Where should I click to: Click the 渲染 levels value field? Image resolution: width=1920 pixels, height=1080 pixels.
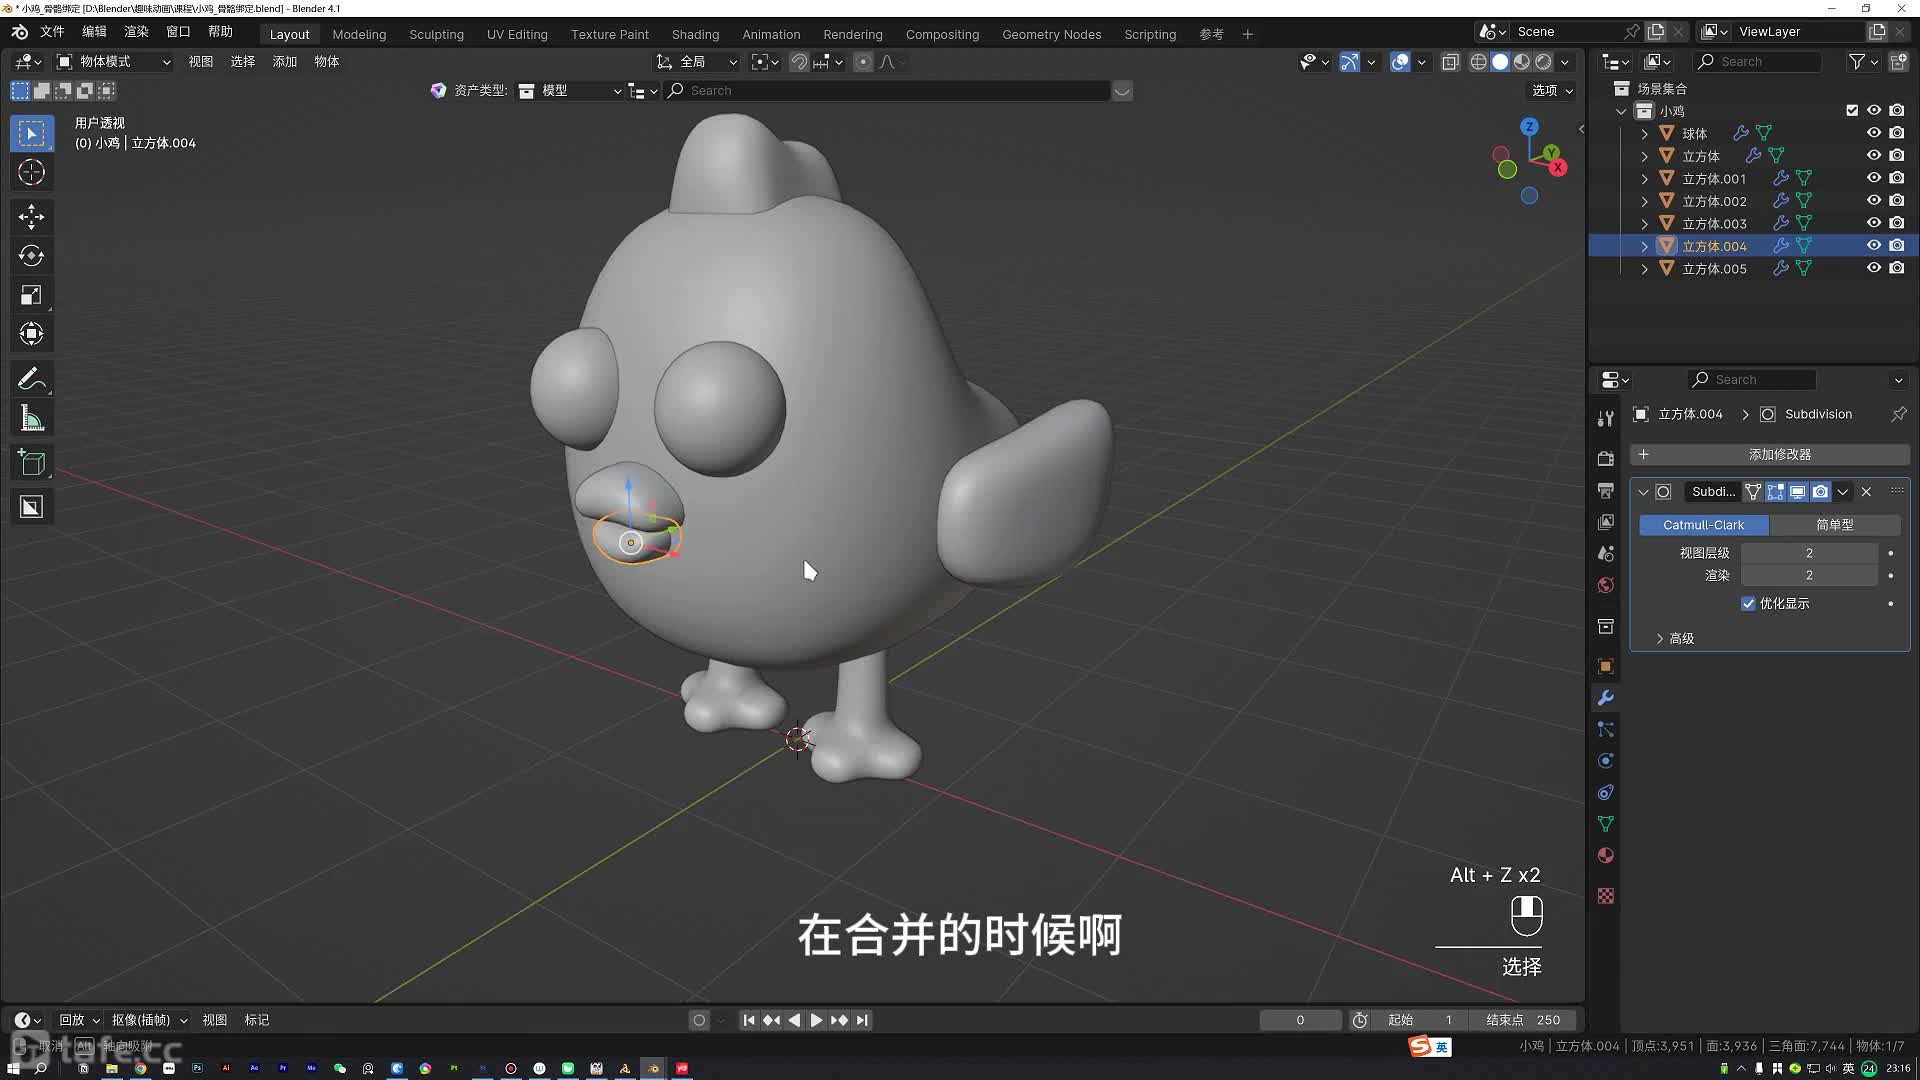coord(1809,576)
